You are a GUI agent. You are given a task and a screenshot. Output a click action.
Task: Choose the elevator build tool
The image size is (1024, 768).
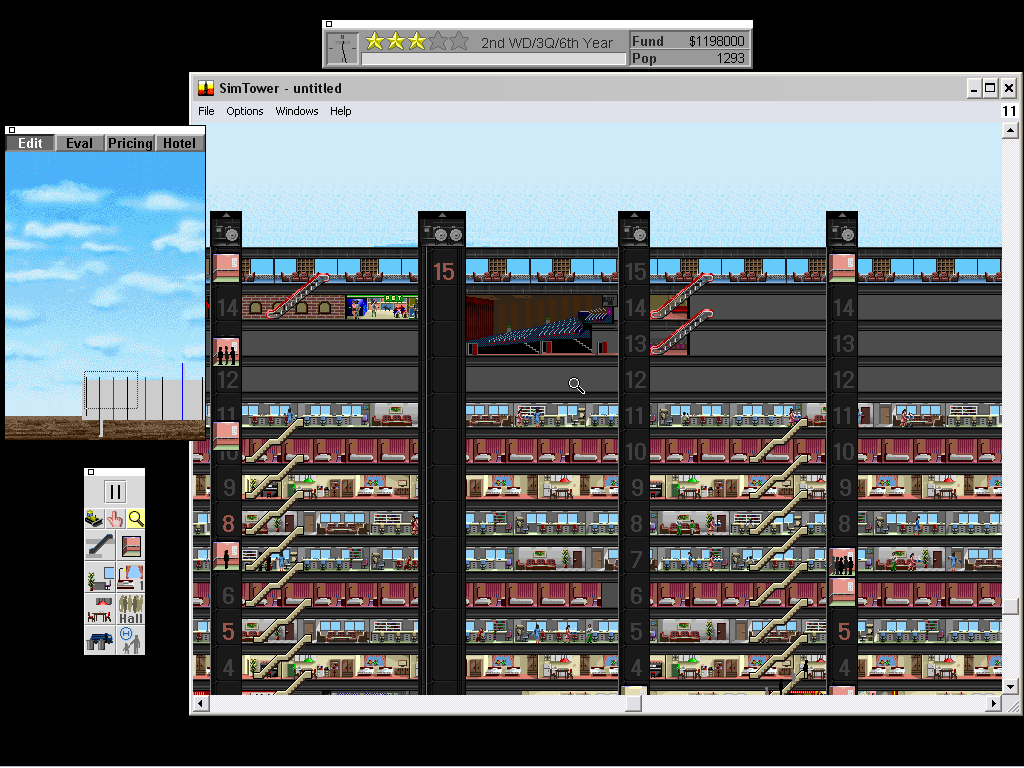pos(131,545)
